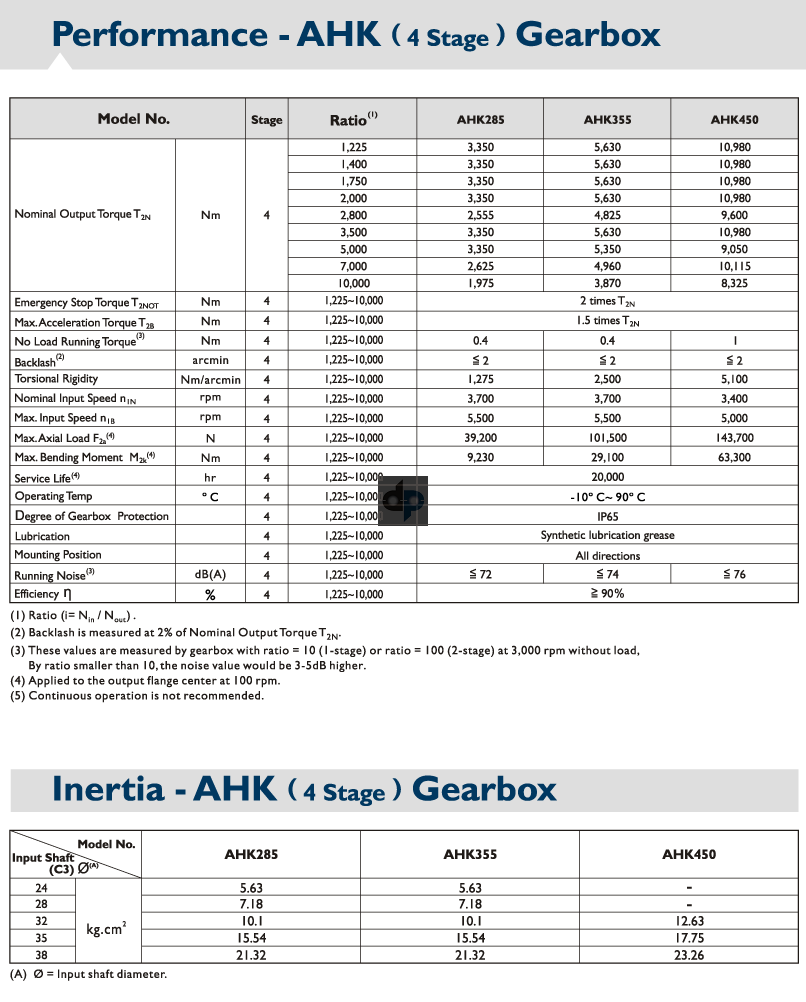Select the Synthetic lubrication grease cell
The width and height of the screenshot is (806, 1002).
[x=605, y=535]
